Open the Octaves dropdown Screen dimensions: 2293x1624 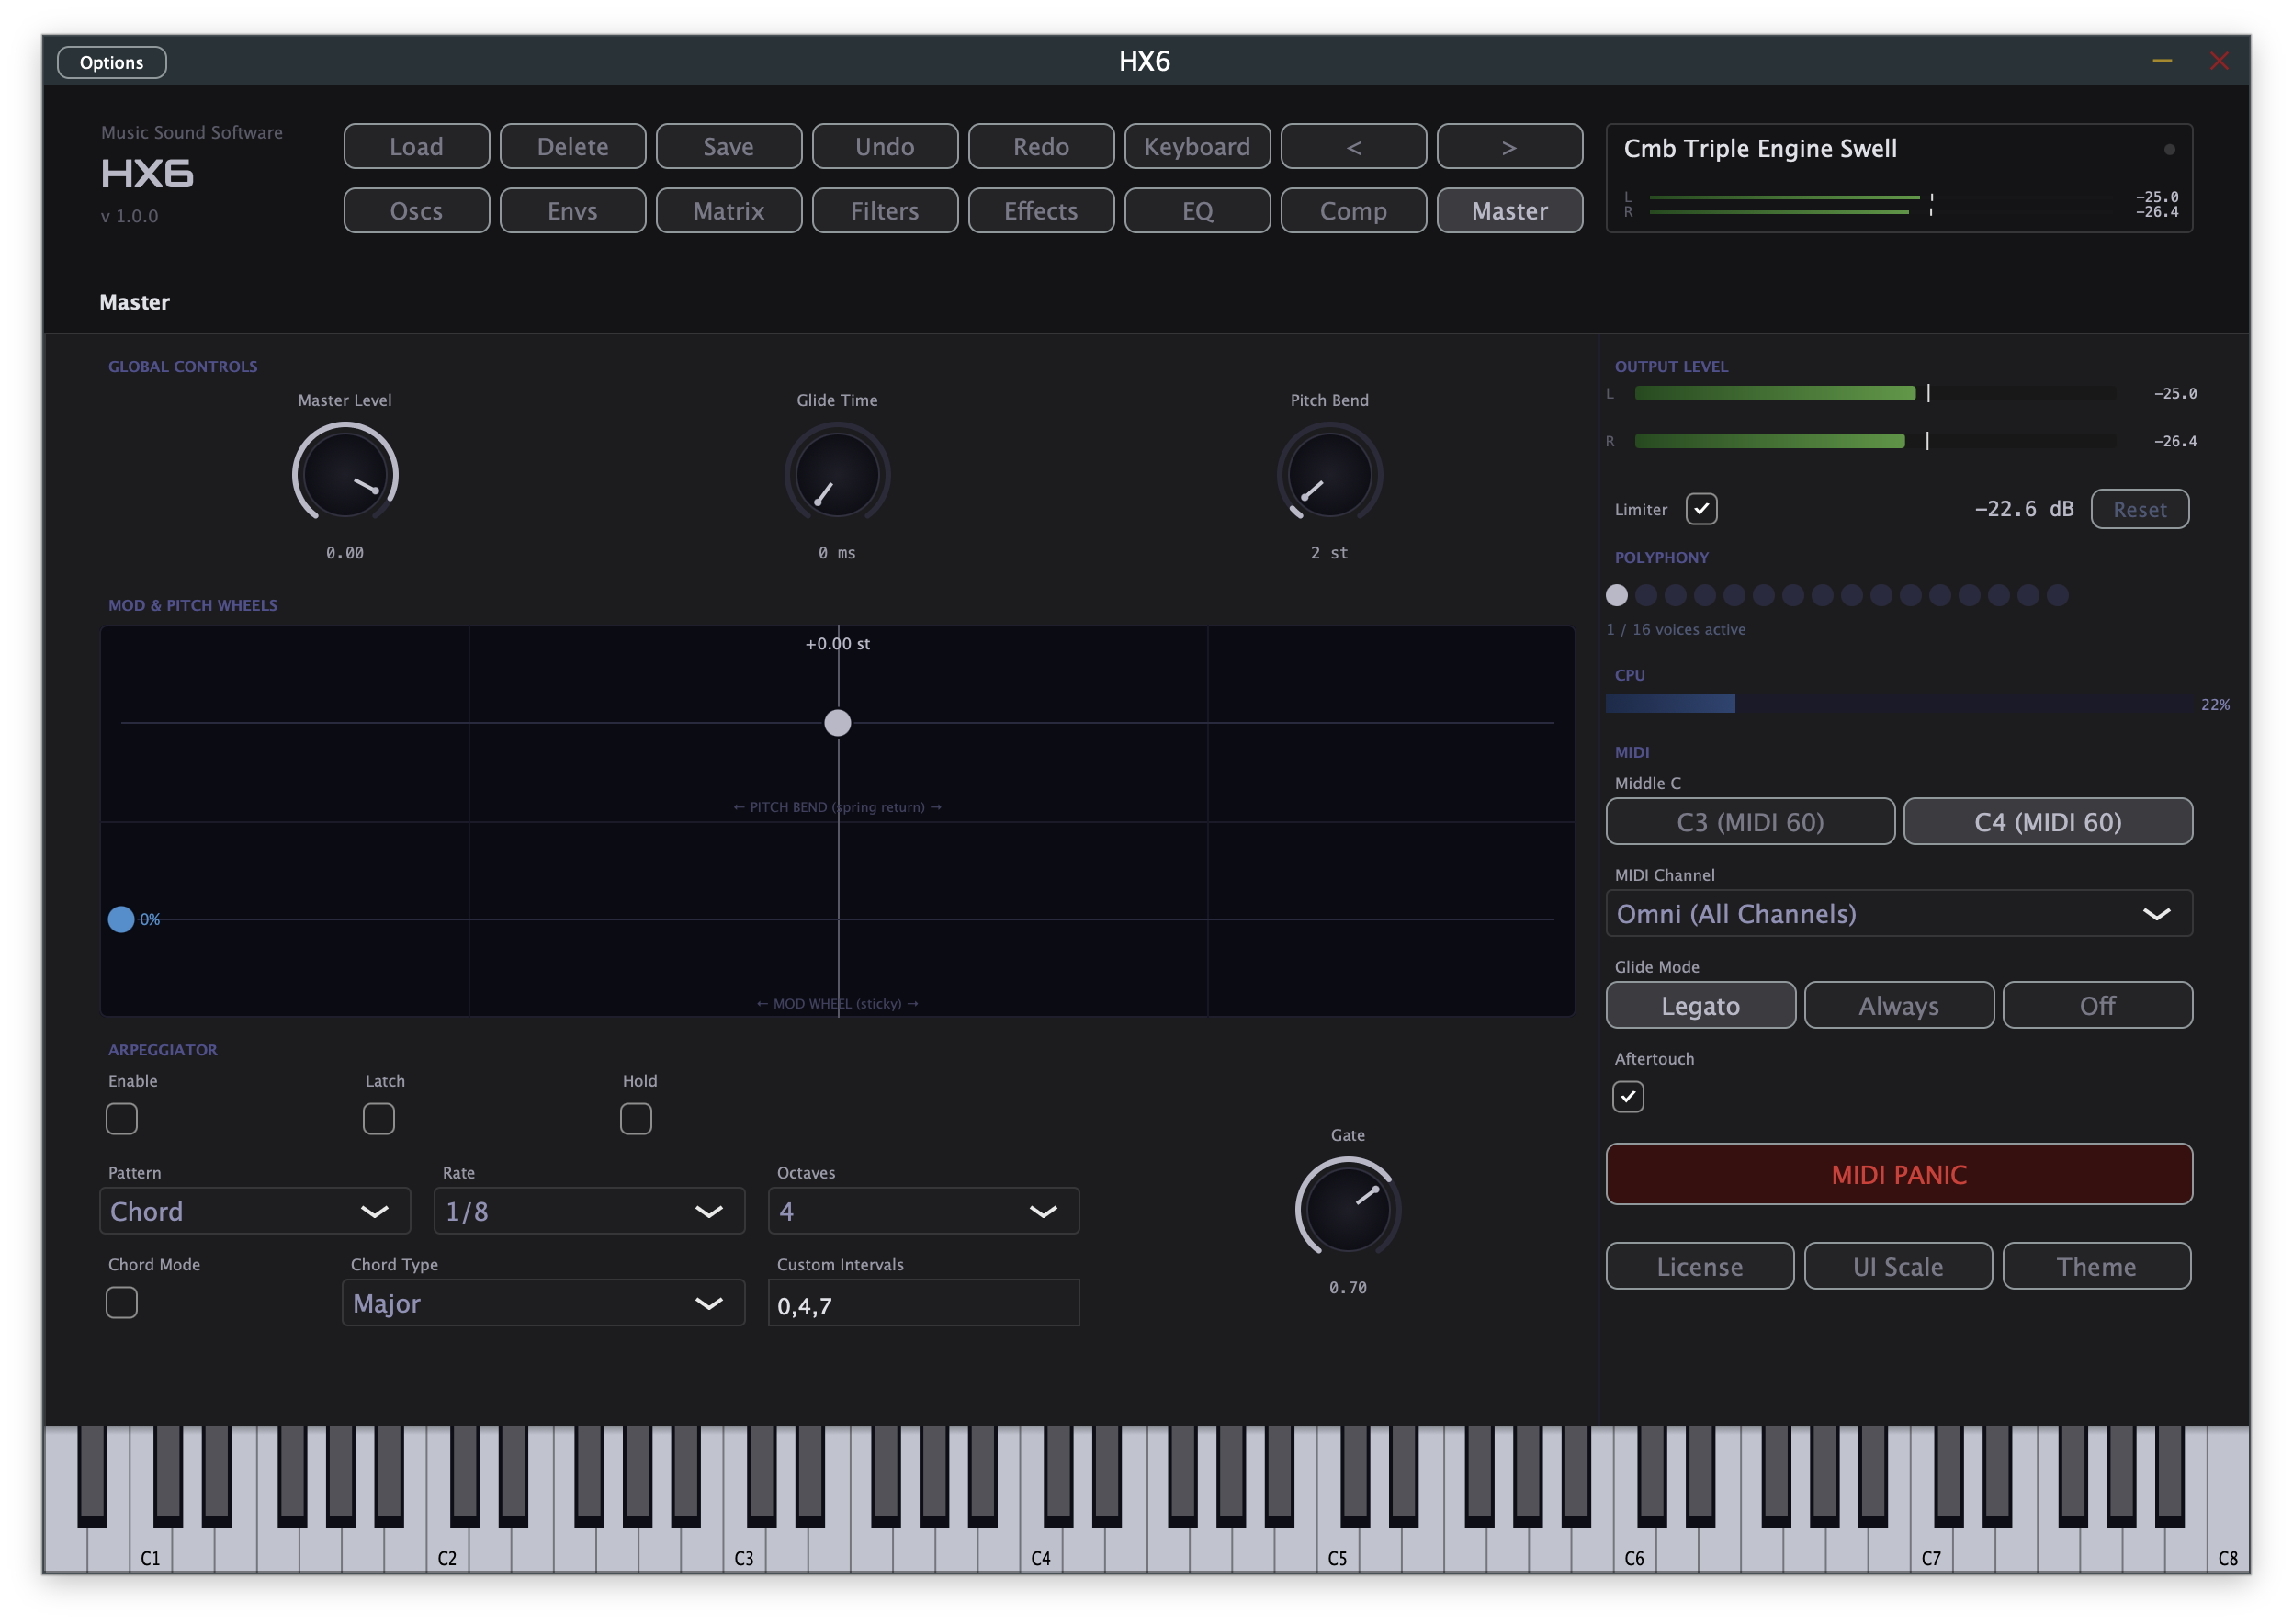pos(923,1212)
